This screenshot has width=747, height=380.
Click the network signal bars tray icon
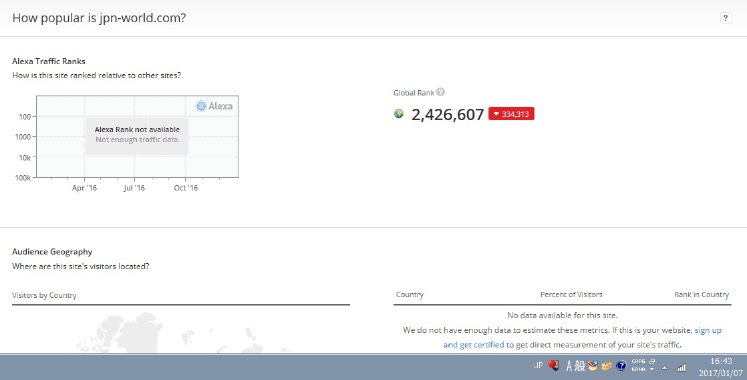[681, 367]
